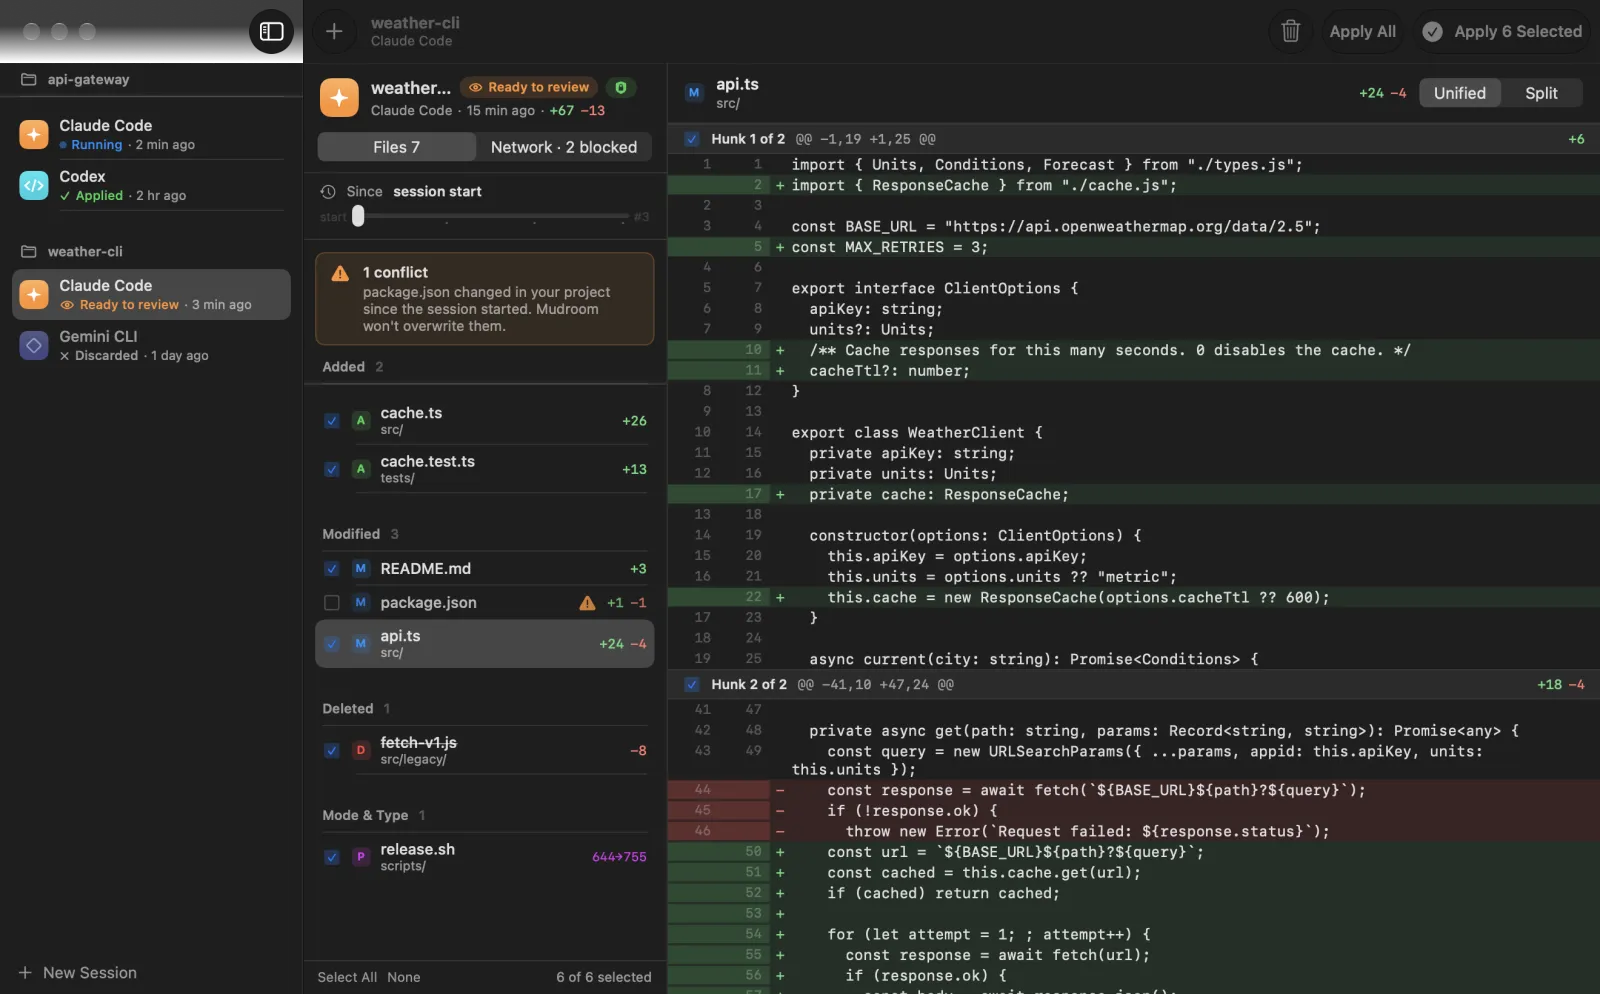1600x994 pixels.
Task: Click the Apply All button
Action: [1362, 31]
